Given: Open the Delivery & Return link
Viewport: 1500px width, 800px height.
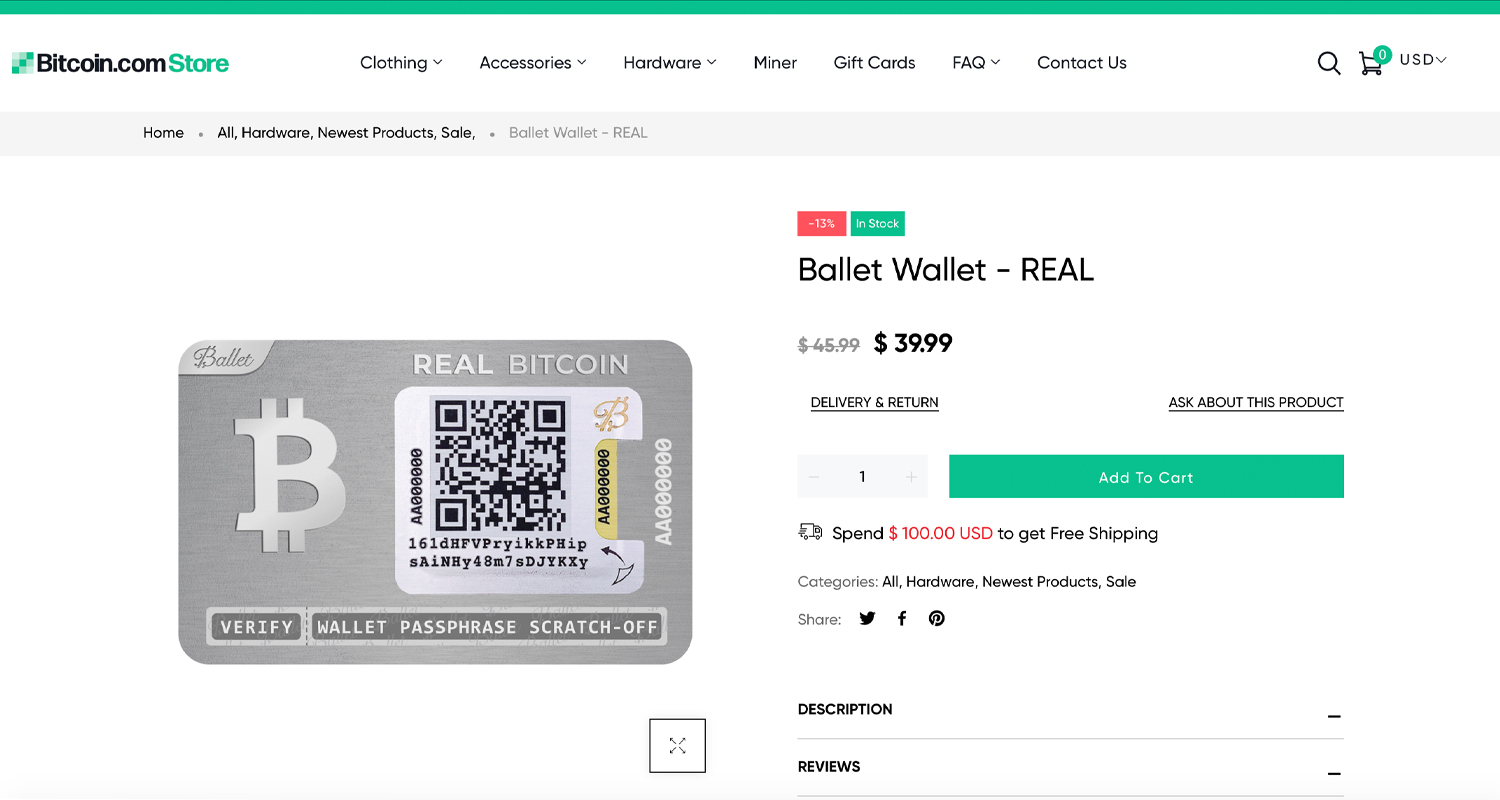Looking at the screenshot, I should 874,402.
